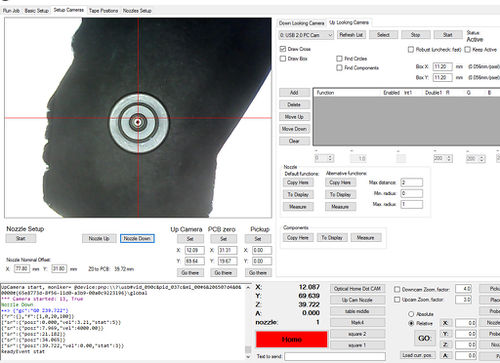
Task: Click the Refresh List button
Action: click(x=351, y=35)
